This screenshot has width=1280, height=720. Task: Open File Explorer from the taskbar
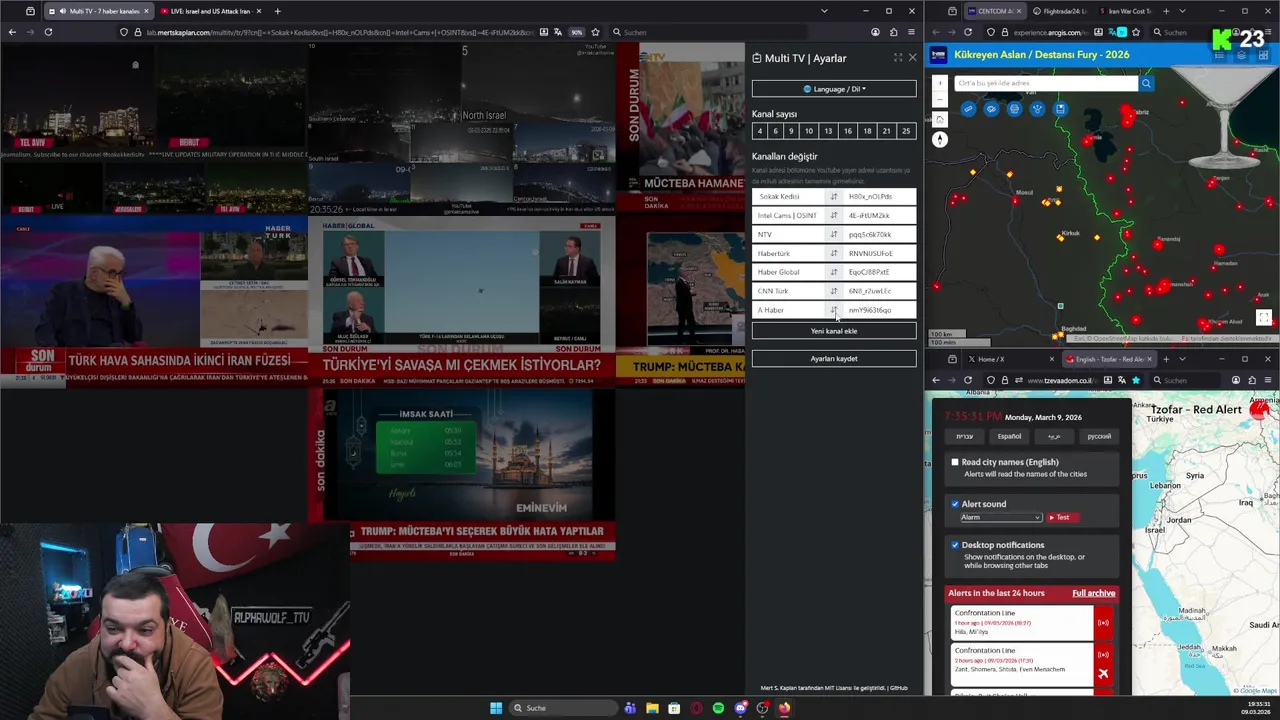(652, 708)
